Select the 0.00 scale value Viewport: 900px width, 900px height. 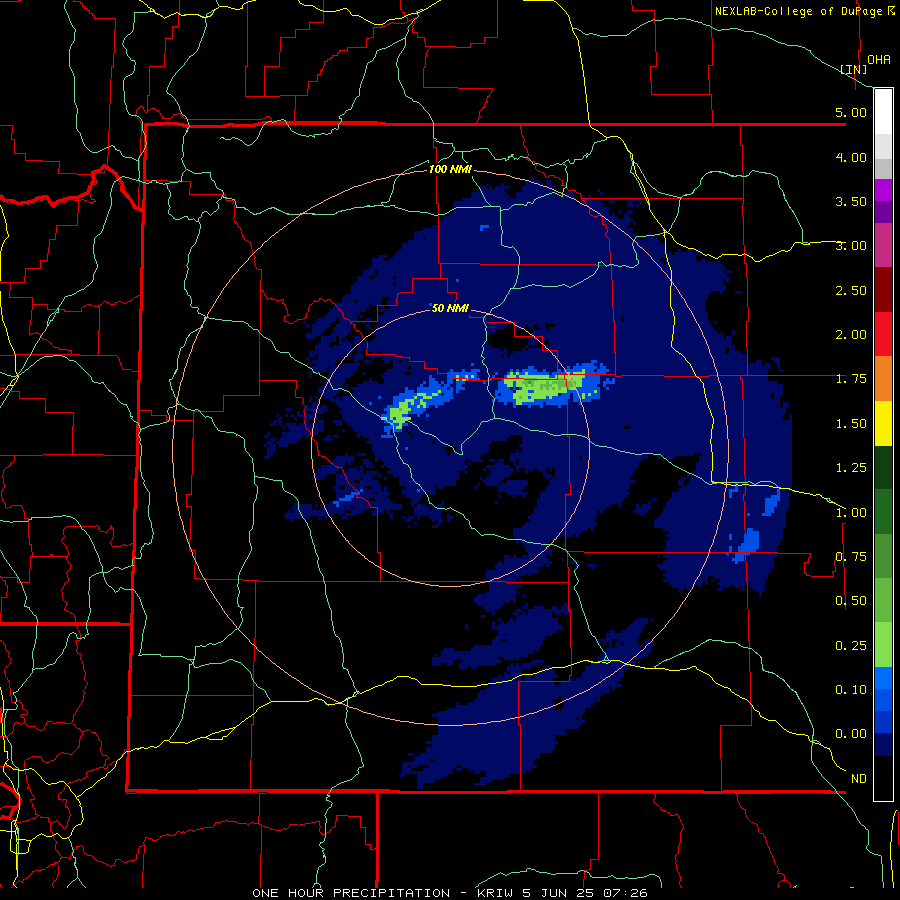tap(851, 734)
